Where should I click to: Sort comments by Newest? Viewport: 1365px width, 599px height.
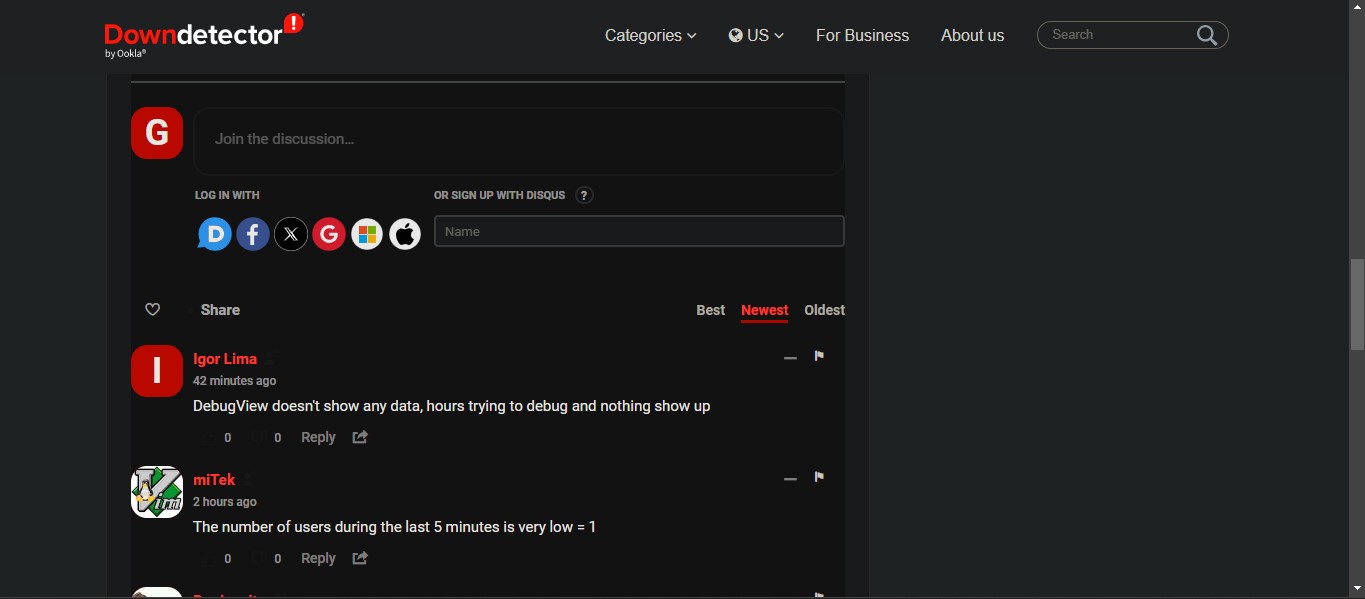pyautogui.click(x=765, y=310)
